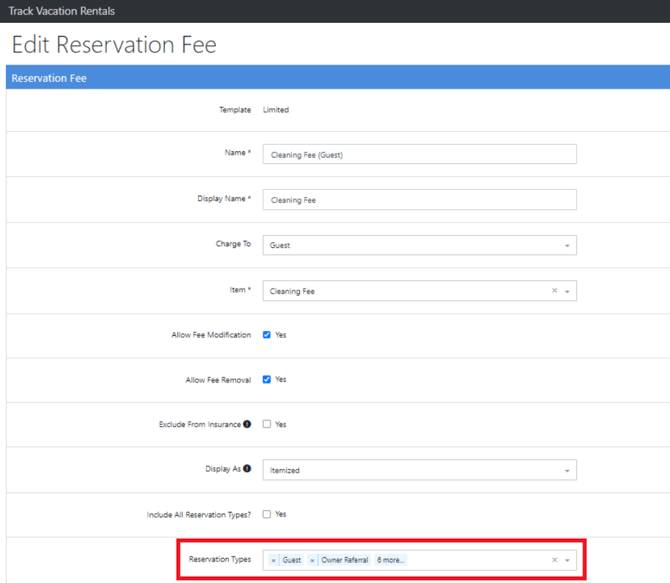The width and height of the screenshot is (670, 583).
Task: Expand the Item dropdown arrow
Action: (x=568, y=291)
